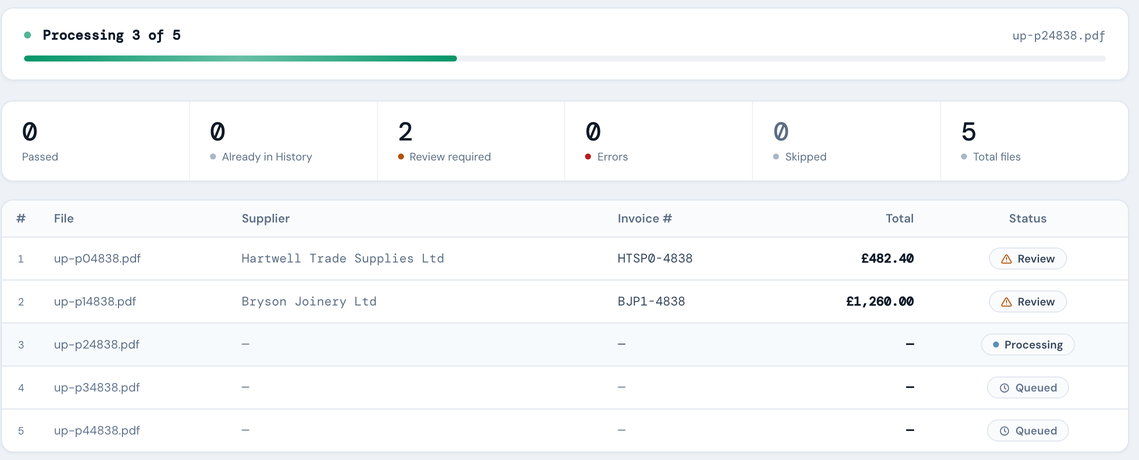1139x460 pixels.
Task: Click the Status column header
Action: click(x=1028, y=218)
